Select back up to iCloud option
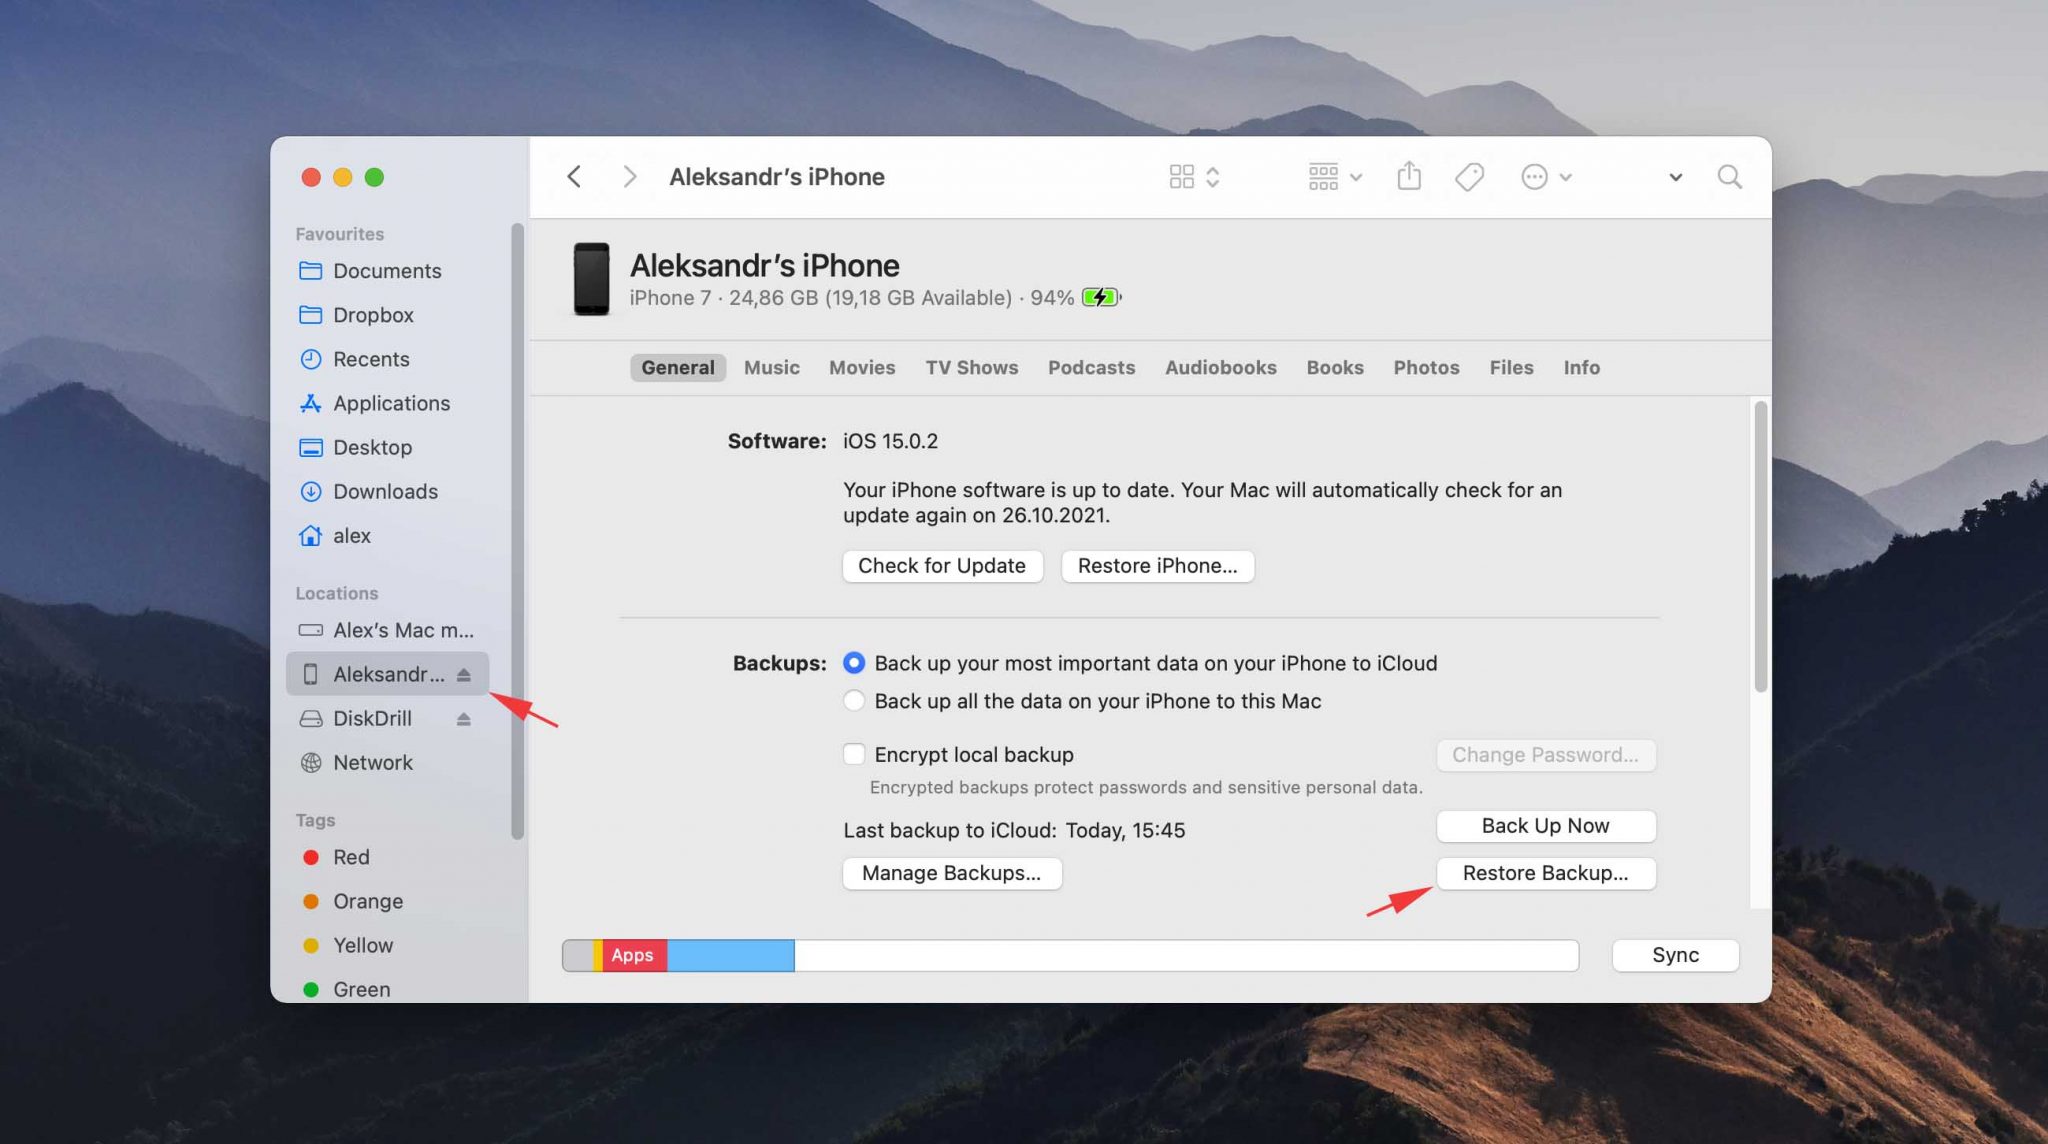The height and width of the screenshot is (1144, 2048). coord(853,663)
